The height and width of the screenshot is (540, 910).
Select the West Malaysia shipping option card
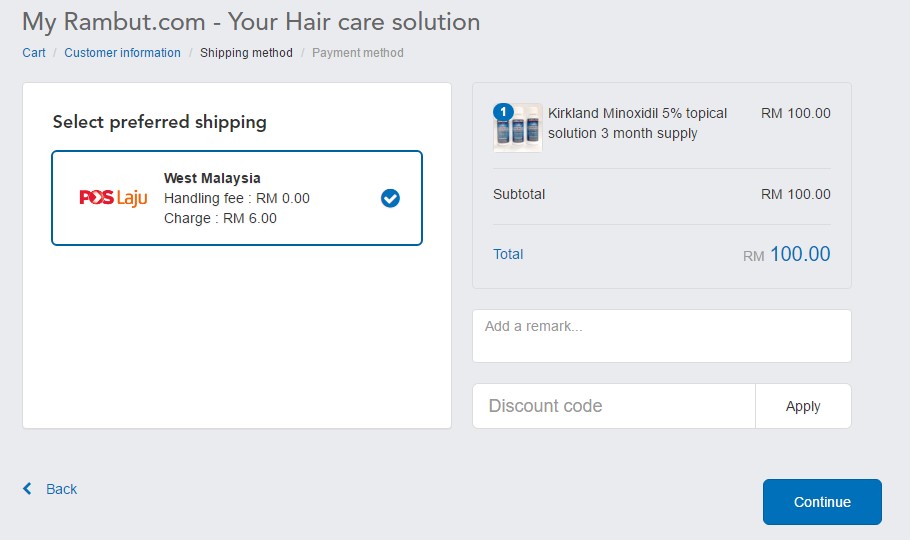237,198
